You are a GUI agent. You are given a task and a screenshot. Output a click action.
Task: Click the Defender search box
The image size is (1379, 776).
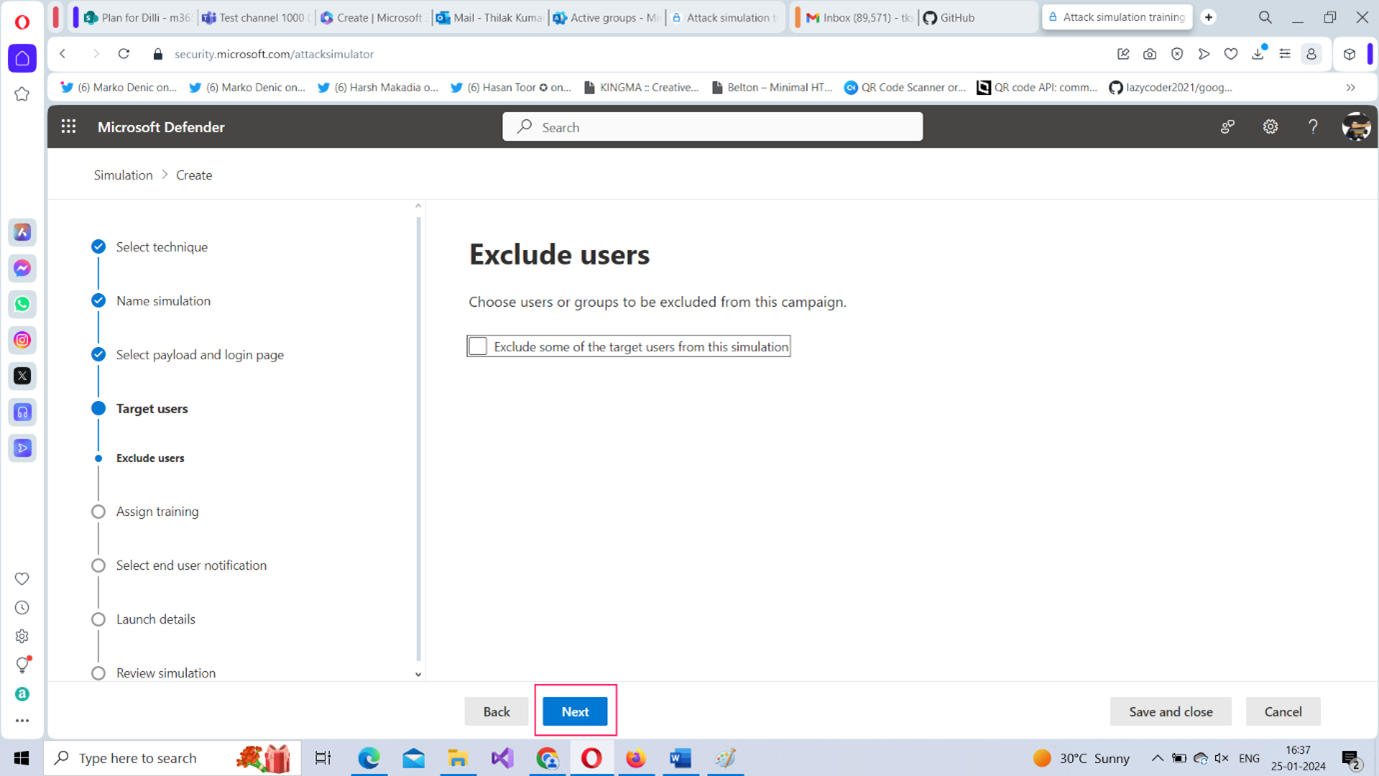tap(712, 127)
